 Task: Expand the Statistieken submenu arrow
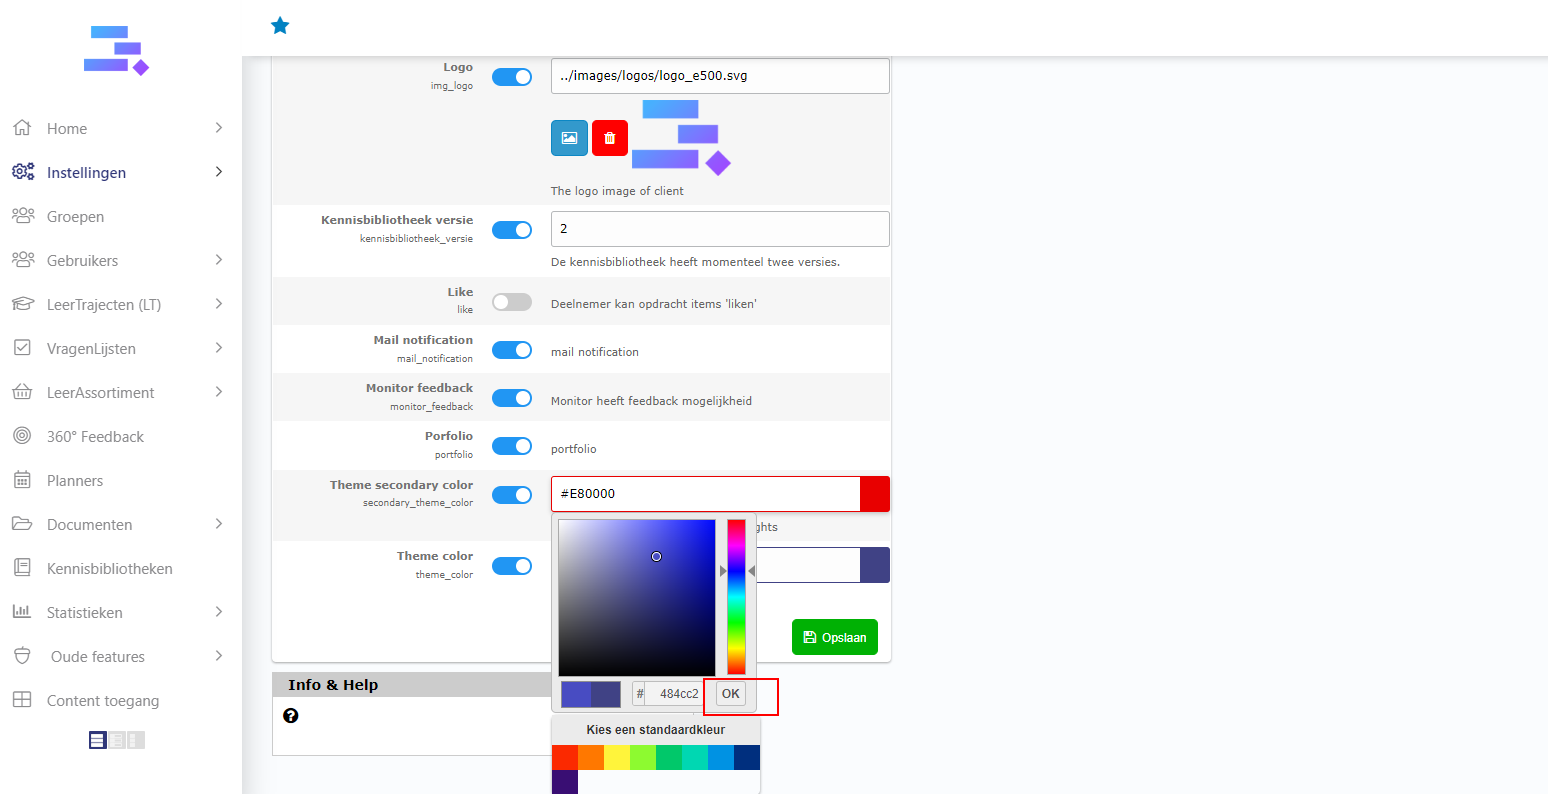tap(219, 612)
